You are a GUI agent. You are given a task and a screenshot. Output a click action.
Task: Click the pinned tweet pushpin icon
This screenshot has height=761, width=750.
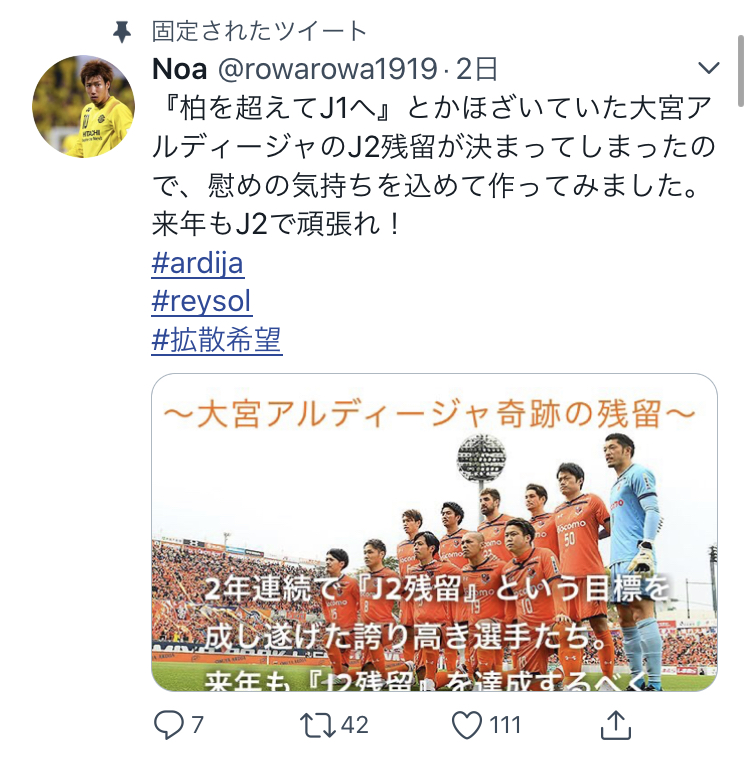pyautogui.click(x=122, y=32)
